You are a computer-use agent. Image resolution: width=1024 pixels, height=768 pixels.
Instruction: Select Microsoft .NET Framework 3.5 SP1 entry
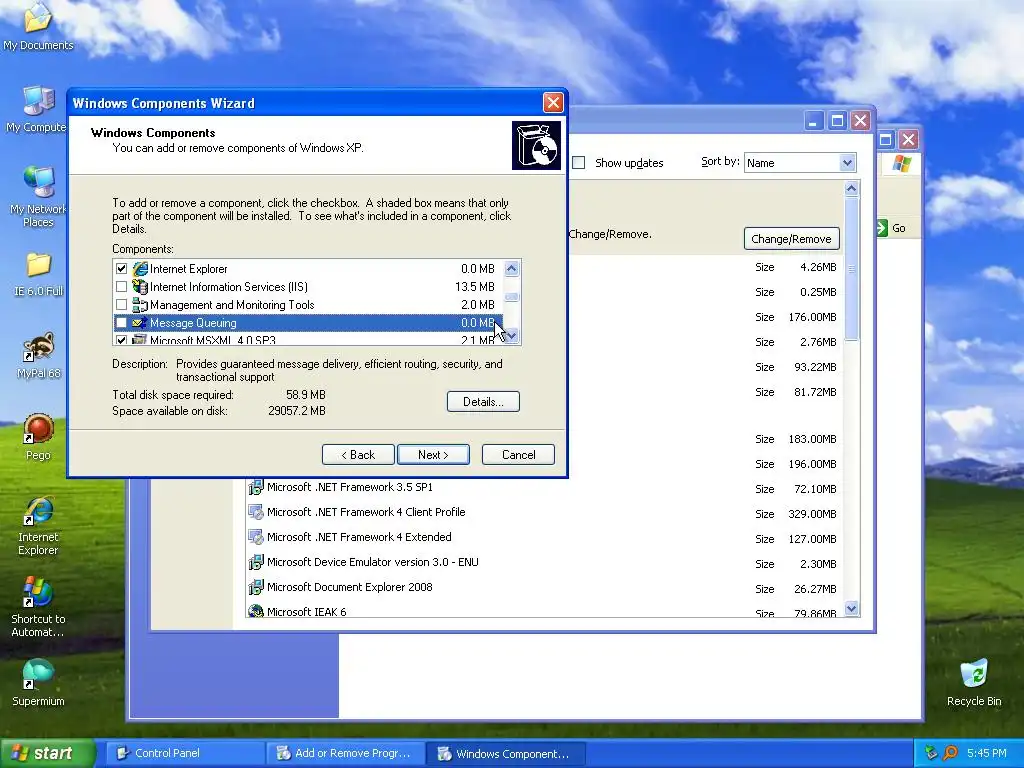pos(350,487)
